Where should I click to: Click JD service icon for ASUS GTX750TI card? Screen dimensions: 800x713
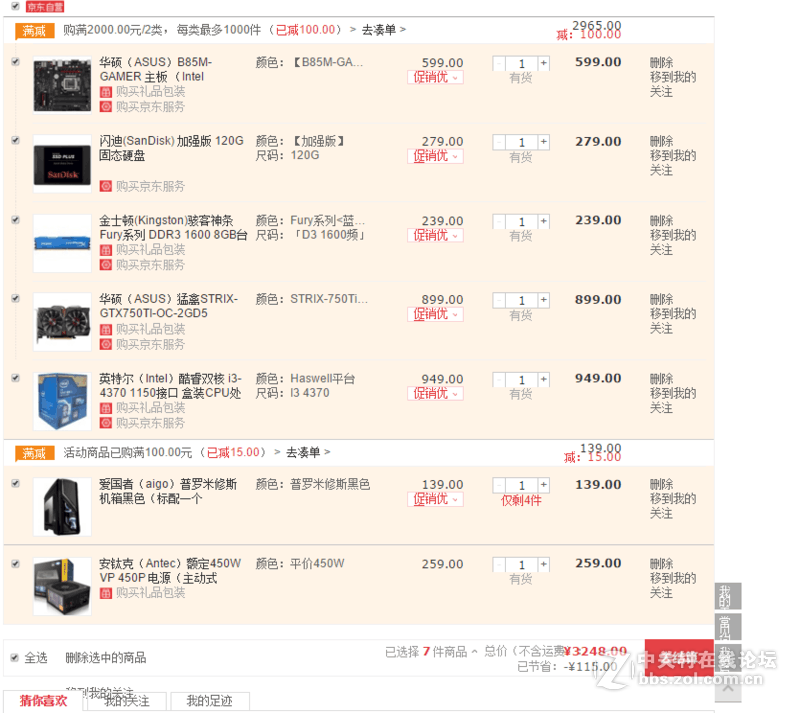pyautogui.click(x=106, y=344)
